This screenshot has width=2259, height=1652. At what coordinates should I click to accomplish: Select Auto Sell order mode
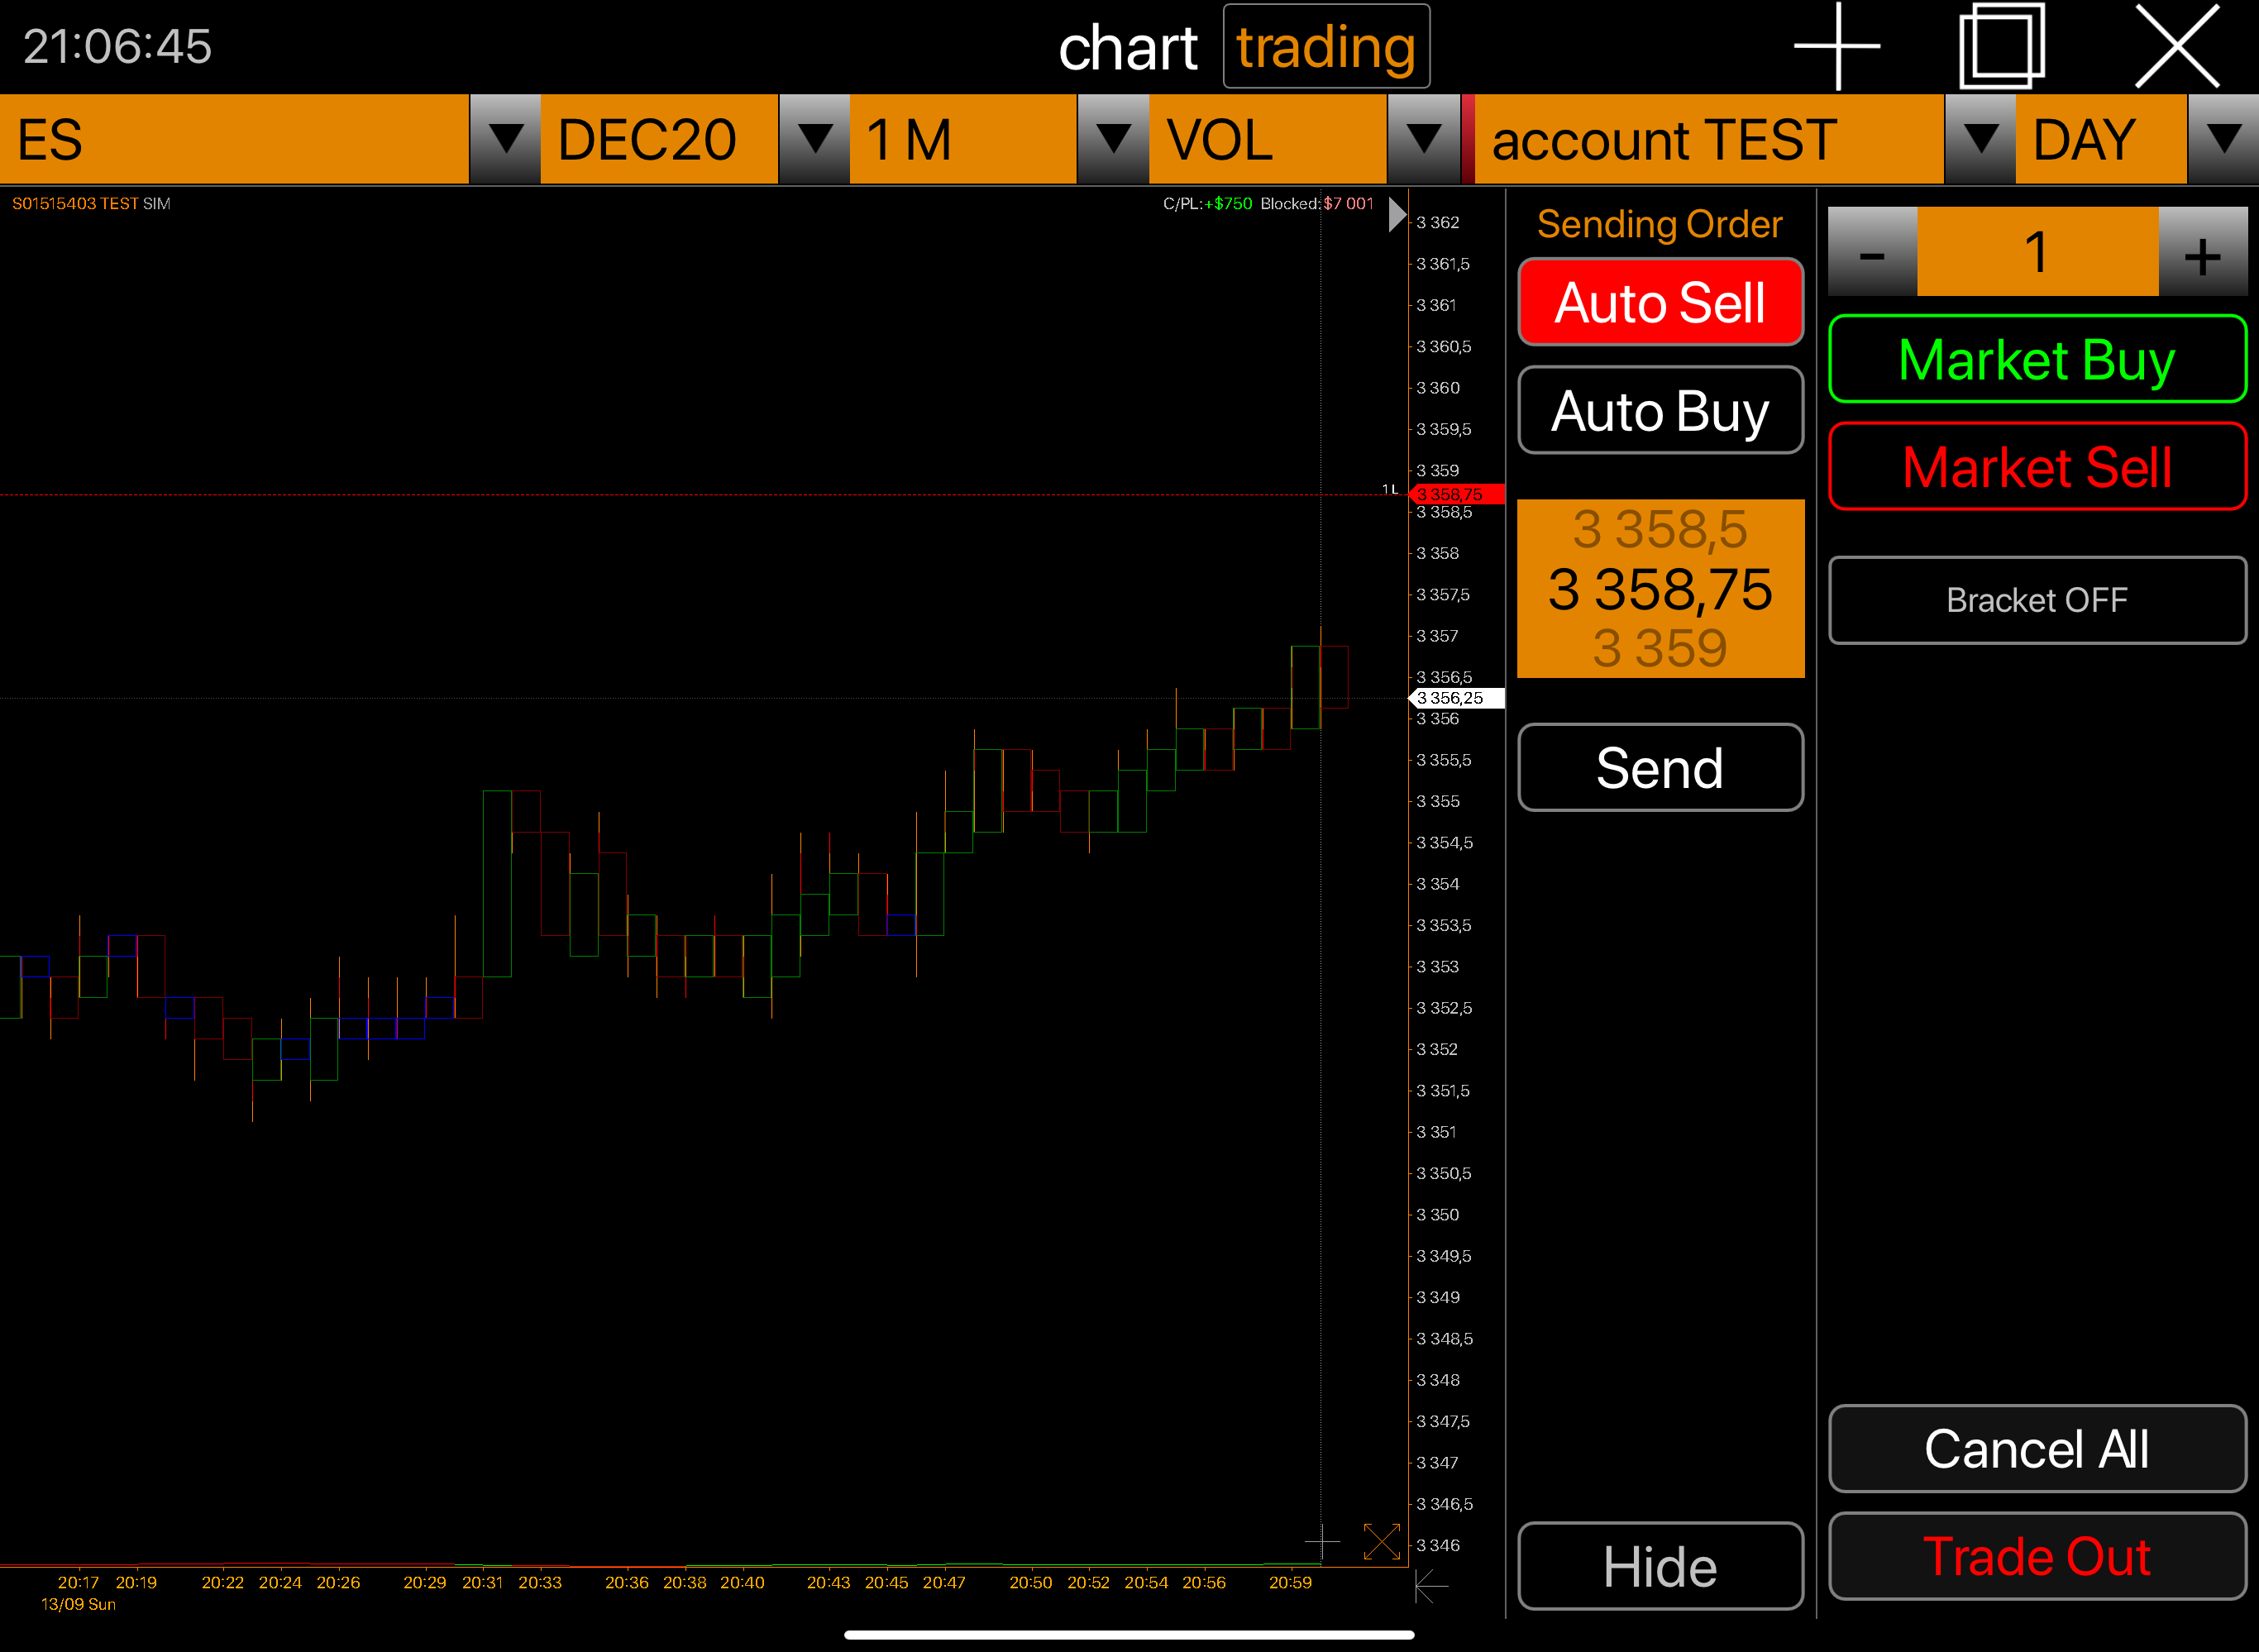coord(1660,302)
